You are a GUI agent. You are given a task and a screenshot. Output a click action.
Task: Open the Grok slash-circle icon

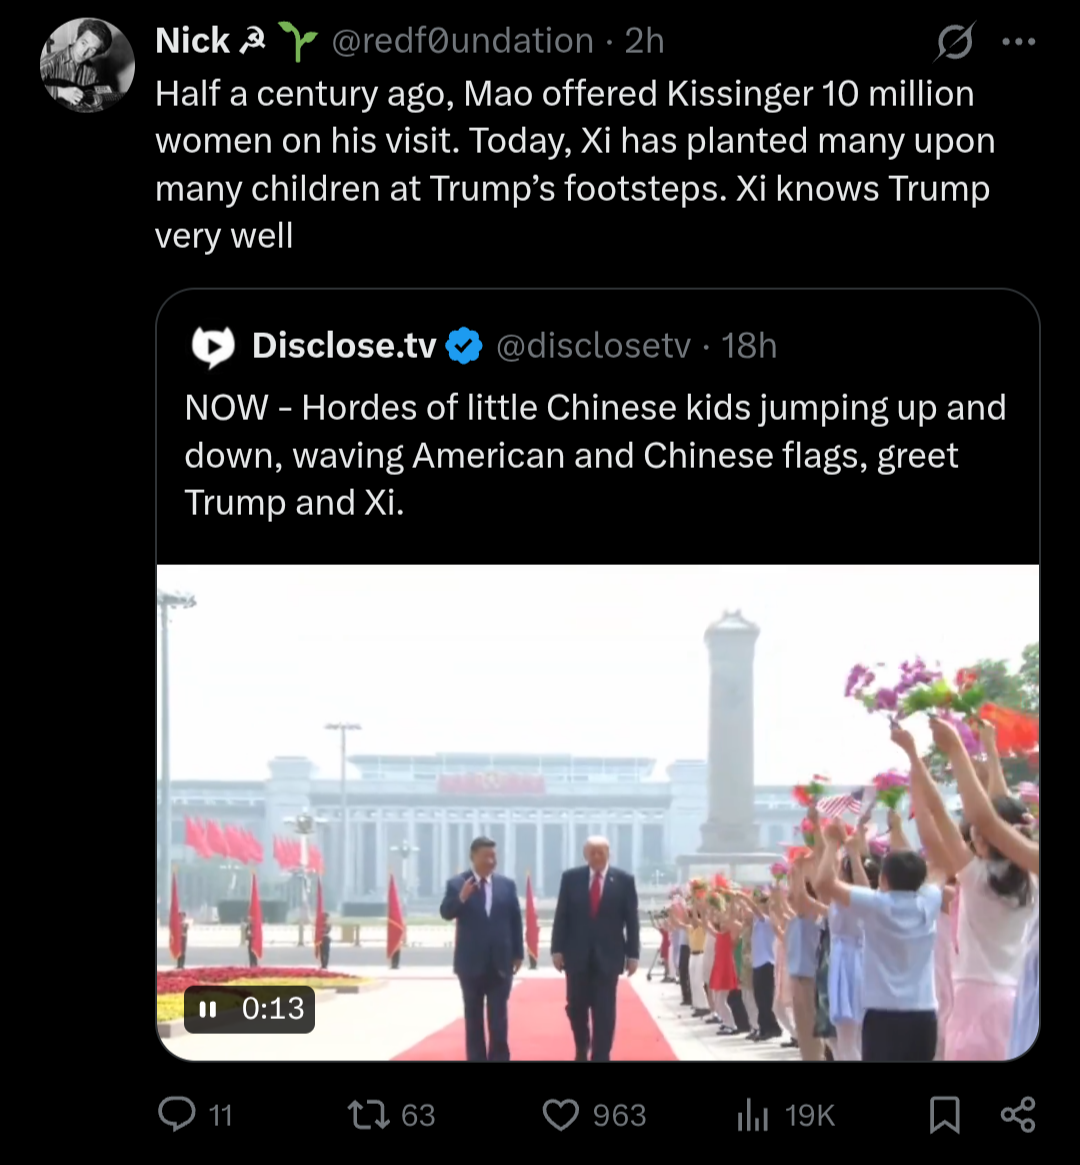[954, 42]
